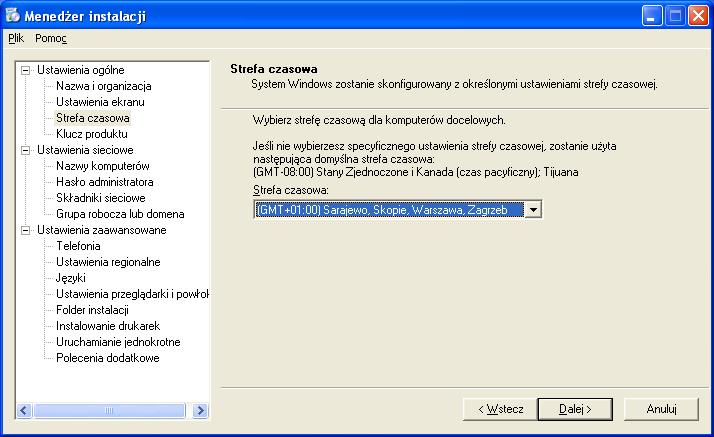Select Klucz produktu tree item
Viewport: 714px width, 437px height.
[92, 134]
